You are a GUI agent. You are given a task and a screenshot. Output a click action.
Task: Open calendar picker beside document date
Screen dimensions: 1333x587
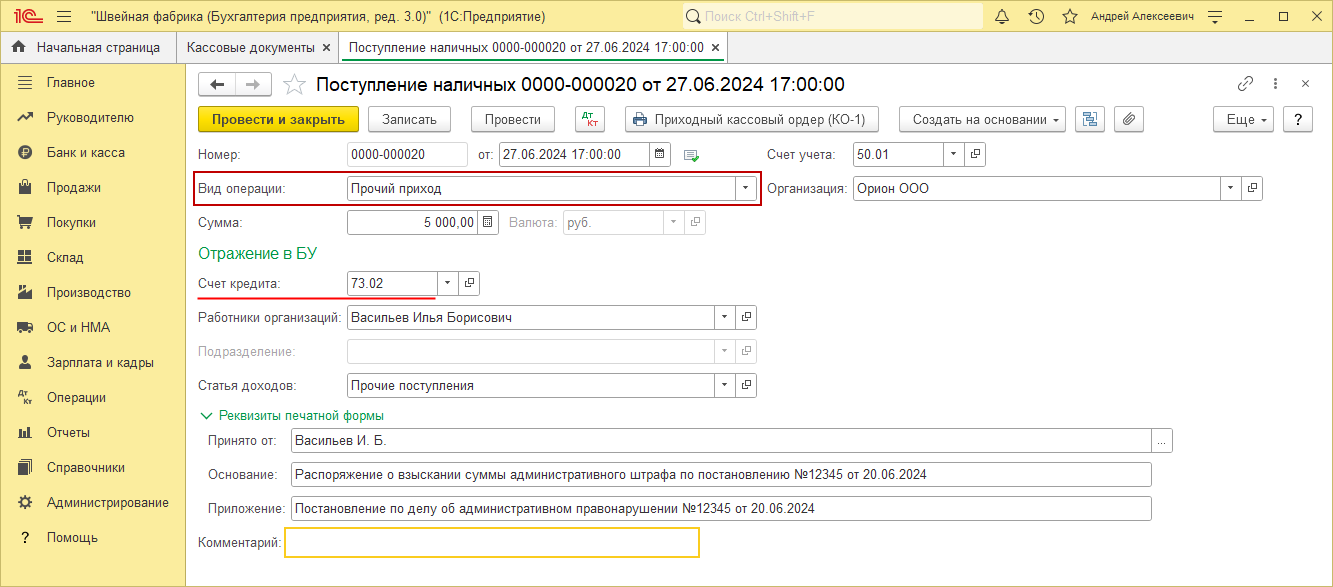pos(660,154)
